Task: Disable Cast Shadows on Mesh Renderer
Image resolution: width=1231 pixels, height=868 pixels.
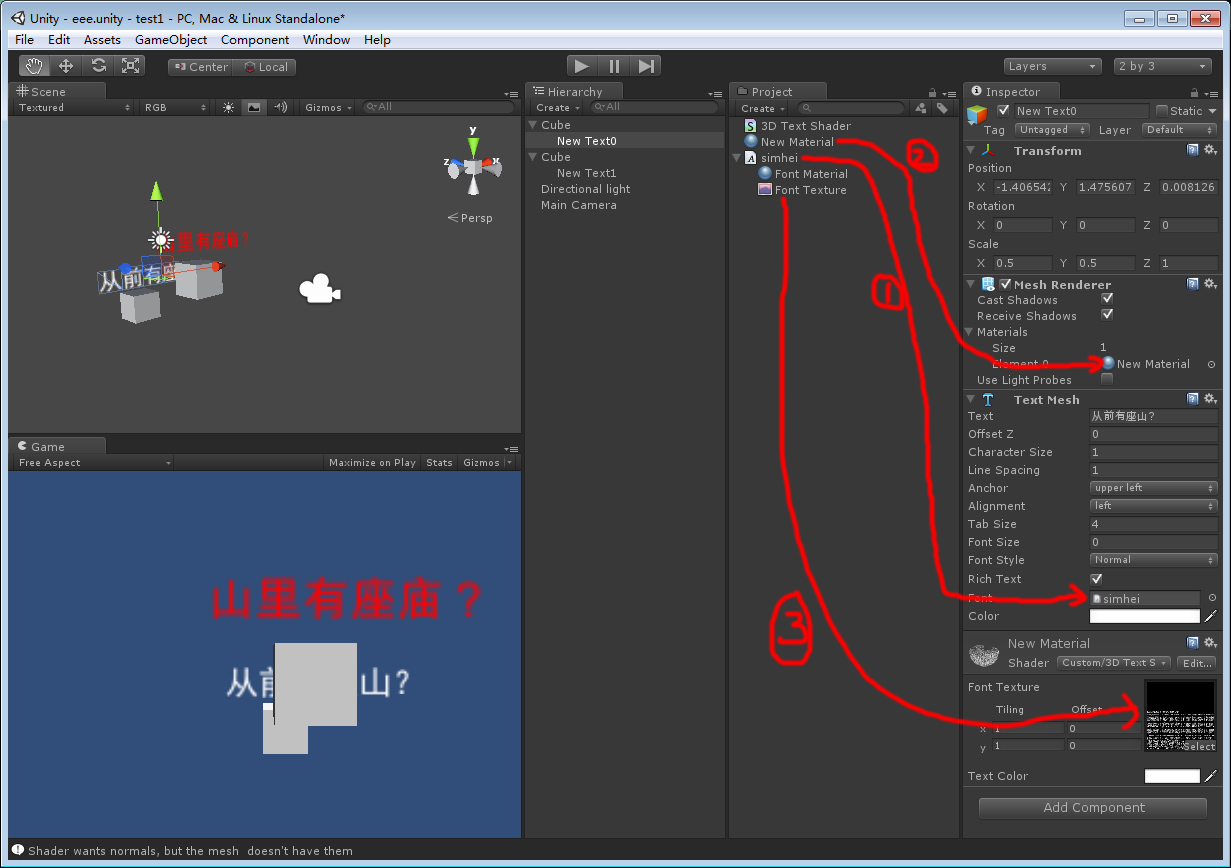Action: click(x=1108, y=300)
